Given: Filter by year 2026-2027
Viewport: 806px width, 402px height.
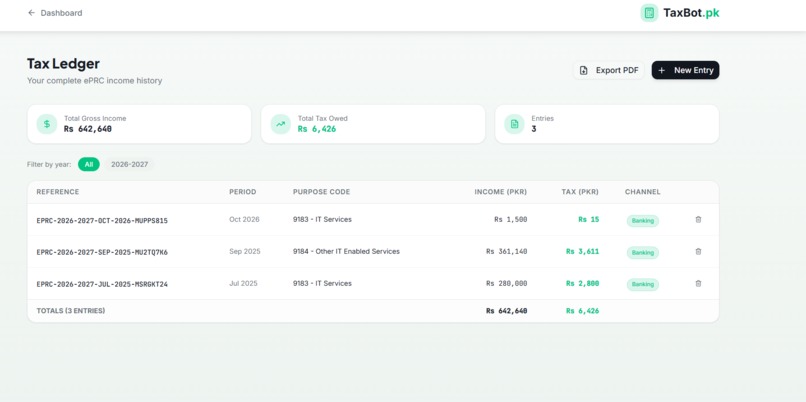Looking at the screenshot, I should click(130, 165).
